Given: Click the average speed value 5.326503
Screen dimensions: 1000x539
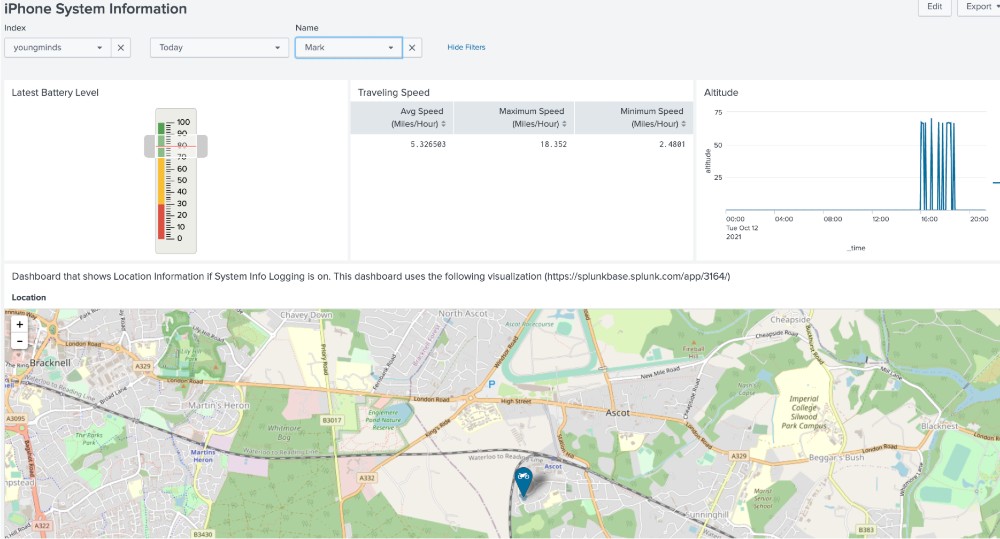Looking at the screenshot, I should pyautogui.click(x=428, y=144).
